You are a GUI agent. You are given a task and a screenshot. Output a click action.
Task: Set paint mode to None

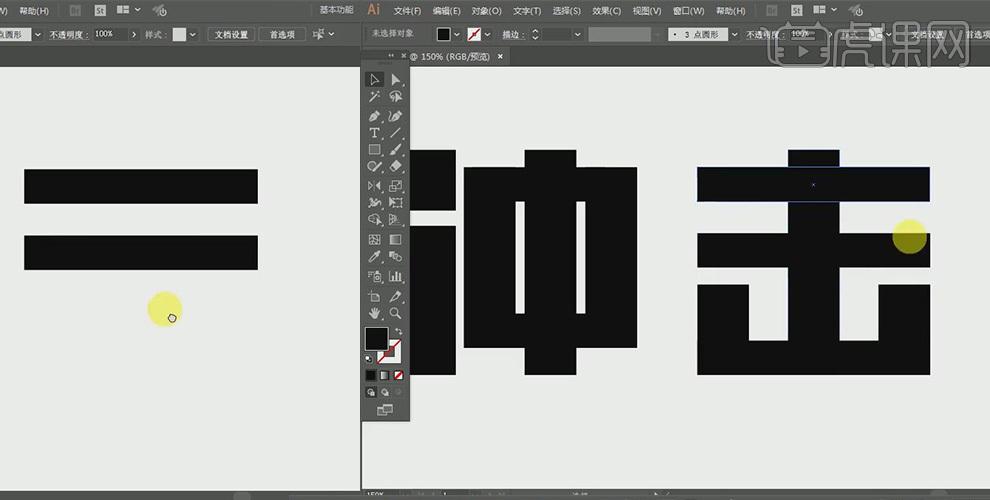click(x=399, y=375)
